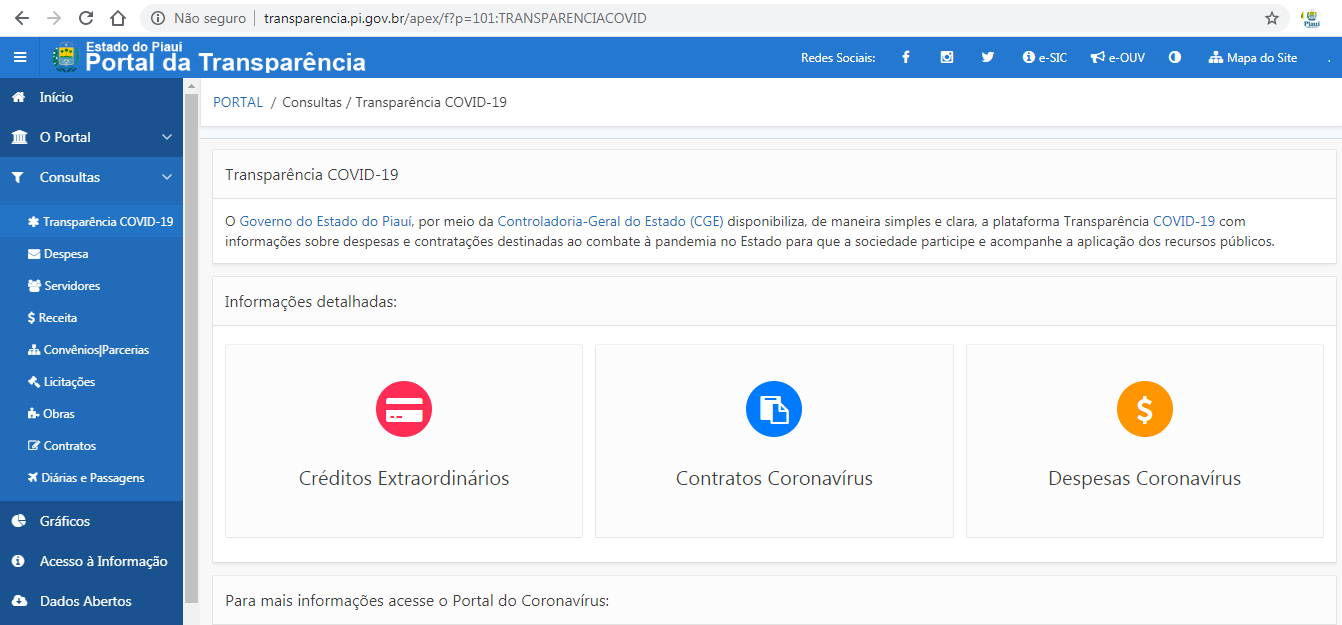Open O Portal sidebar menu

point(65,137)
